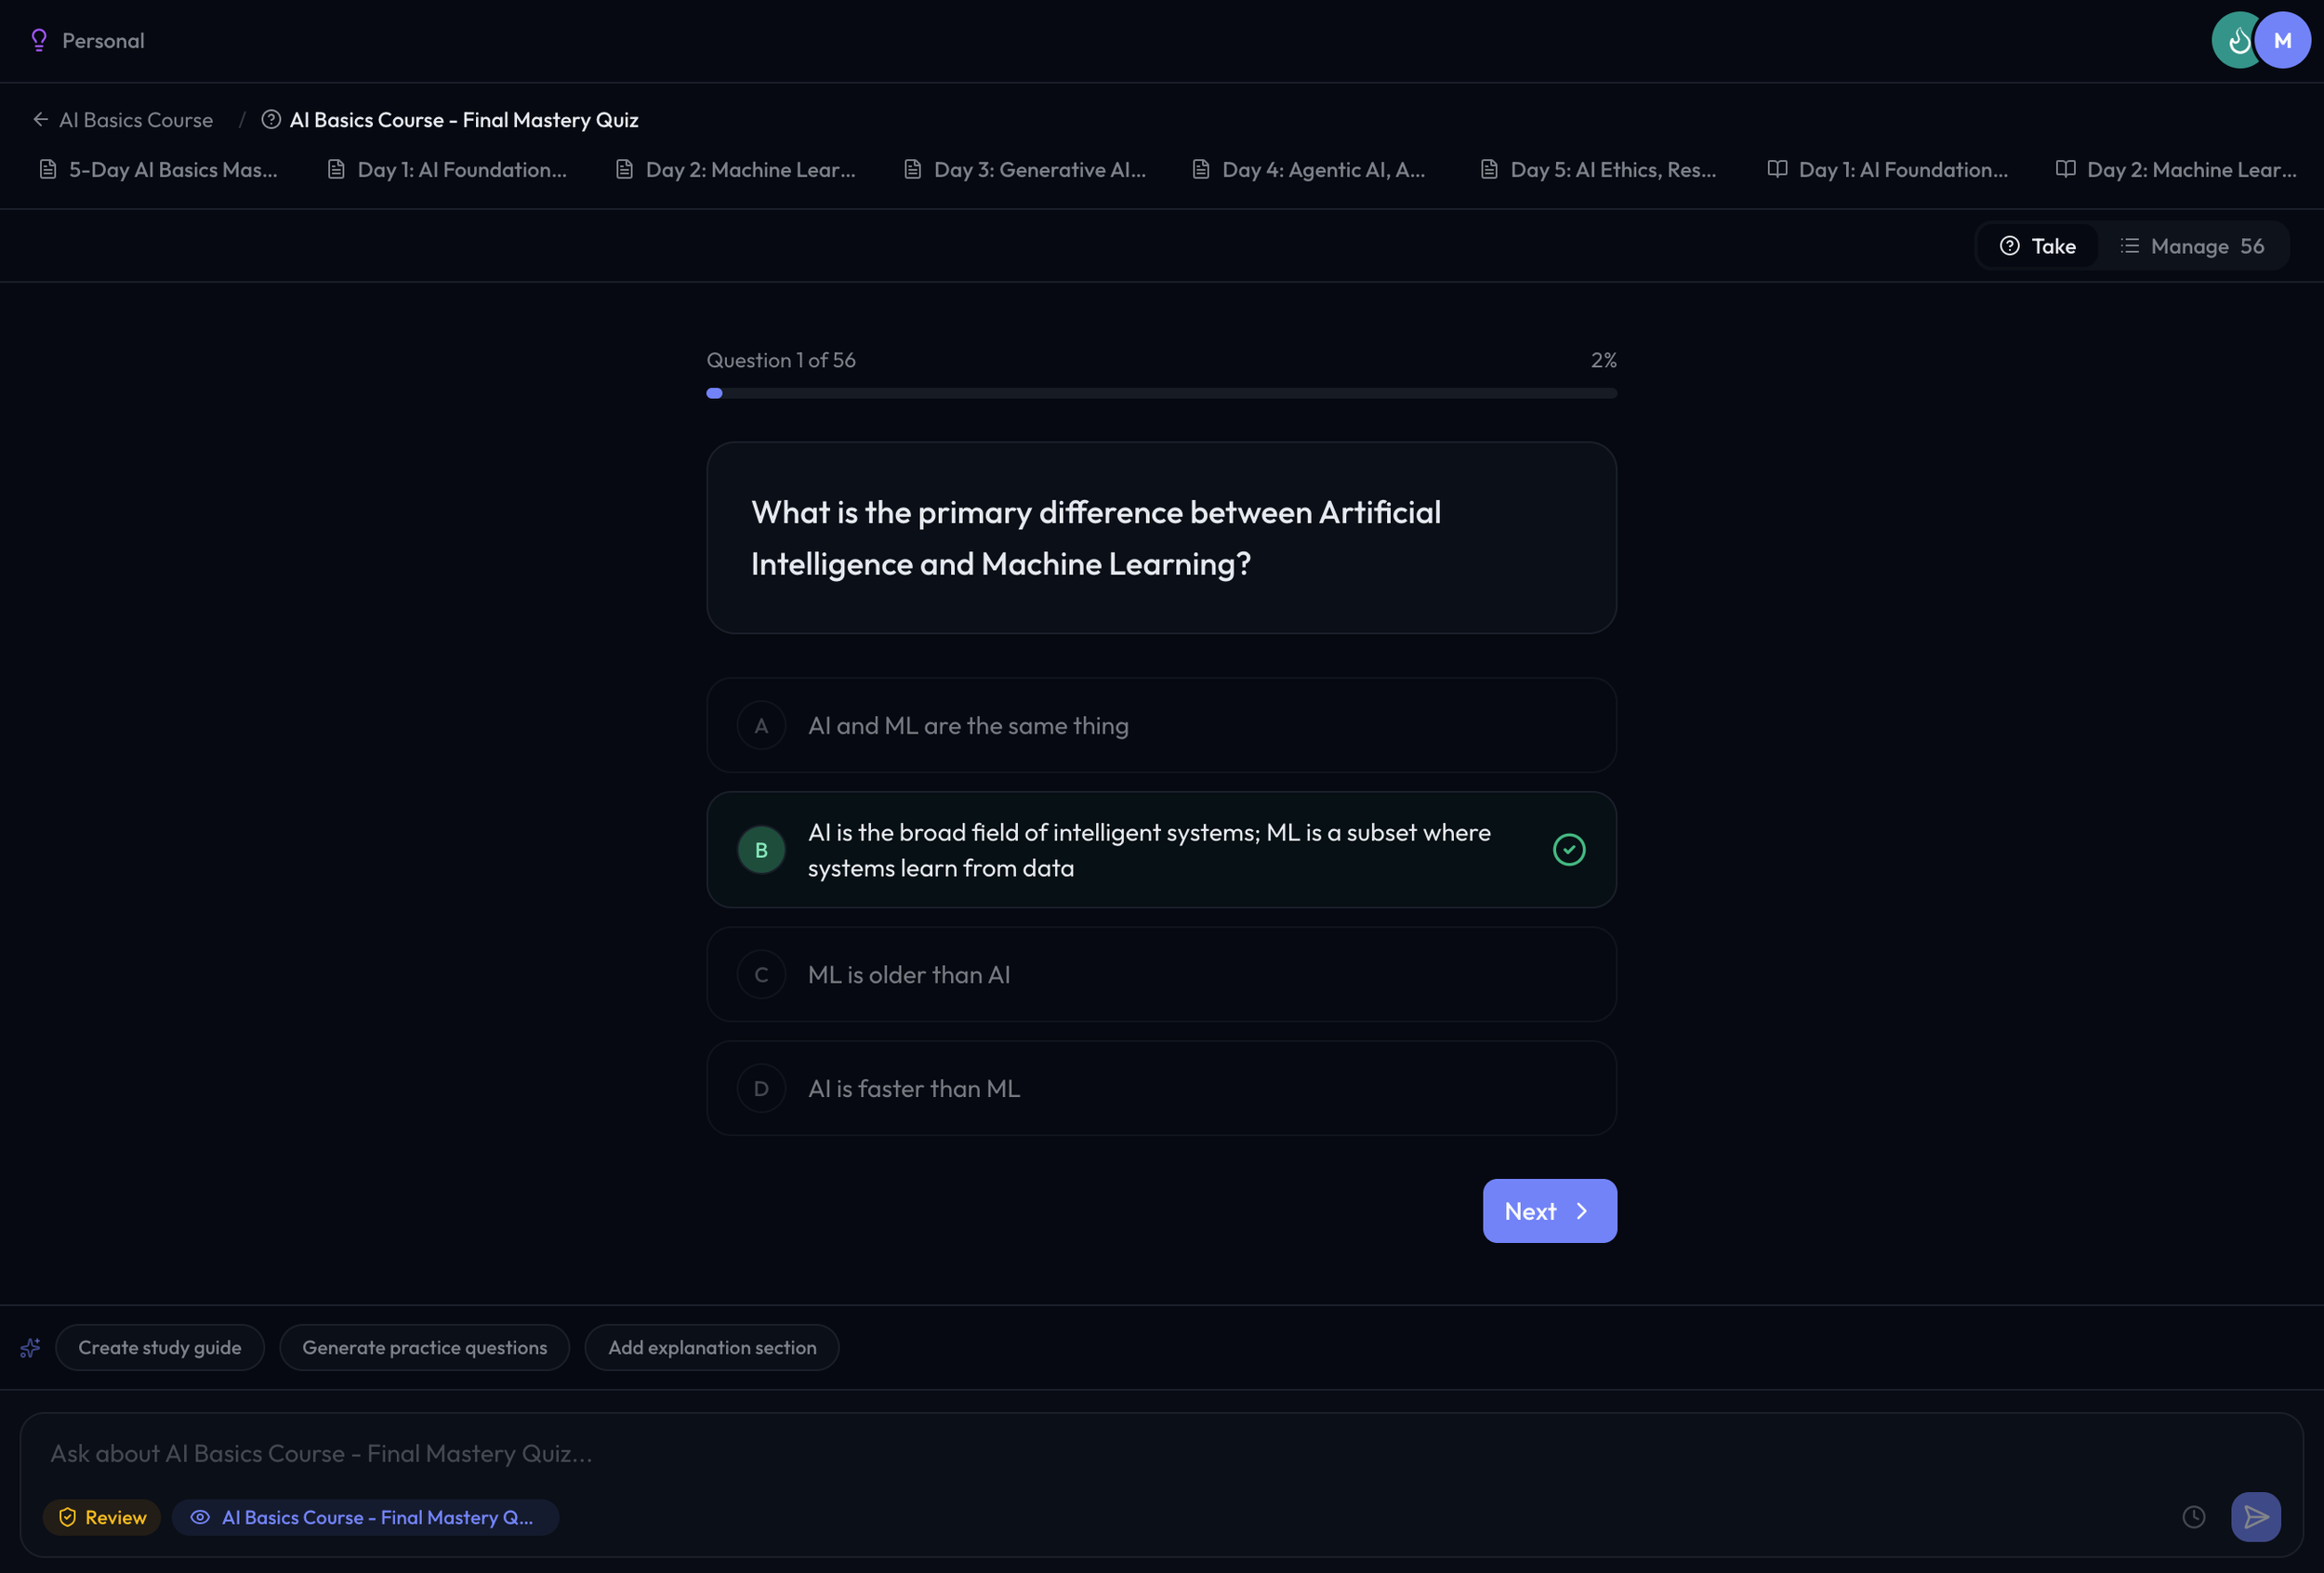The image size is (2324, 1573).
Task: Click the green checkmark on answer B
Action: coord(1568,849)
